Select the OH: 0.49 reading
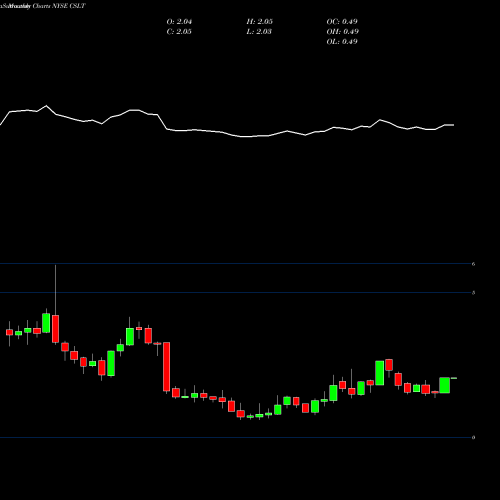 point(343,32)
